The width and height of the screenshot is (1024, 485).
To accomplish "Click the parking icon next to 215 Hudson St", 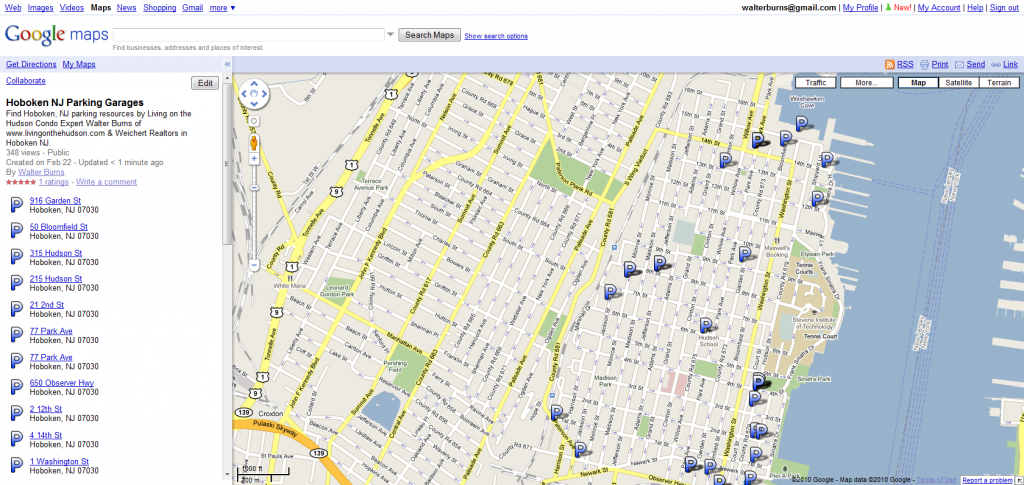I will click(x=16, y=283).
